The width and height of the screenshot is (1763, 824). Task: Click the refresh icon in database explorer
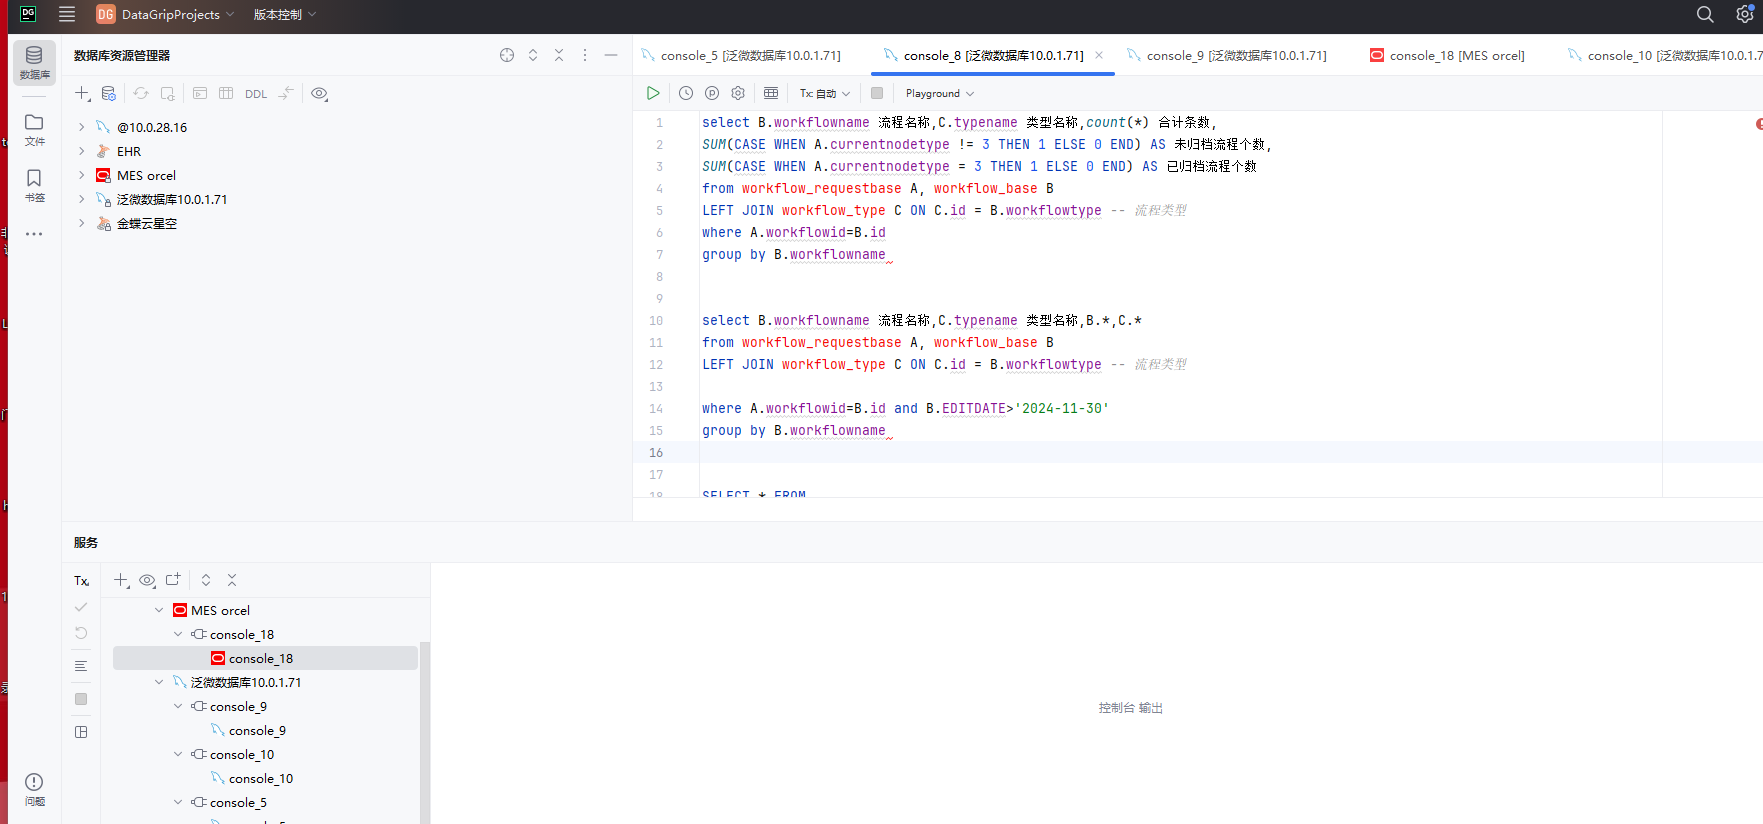point(141,93)
